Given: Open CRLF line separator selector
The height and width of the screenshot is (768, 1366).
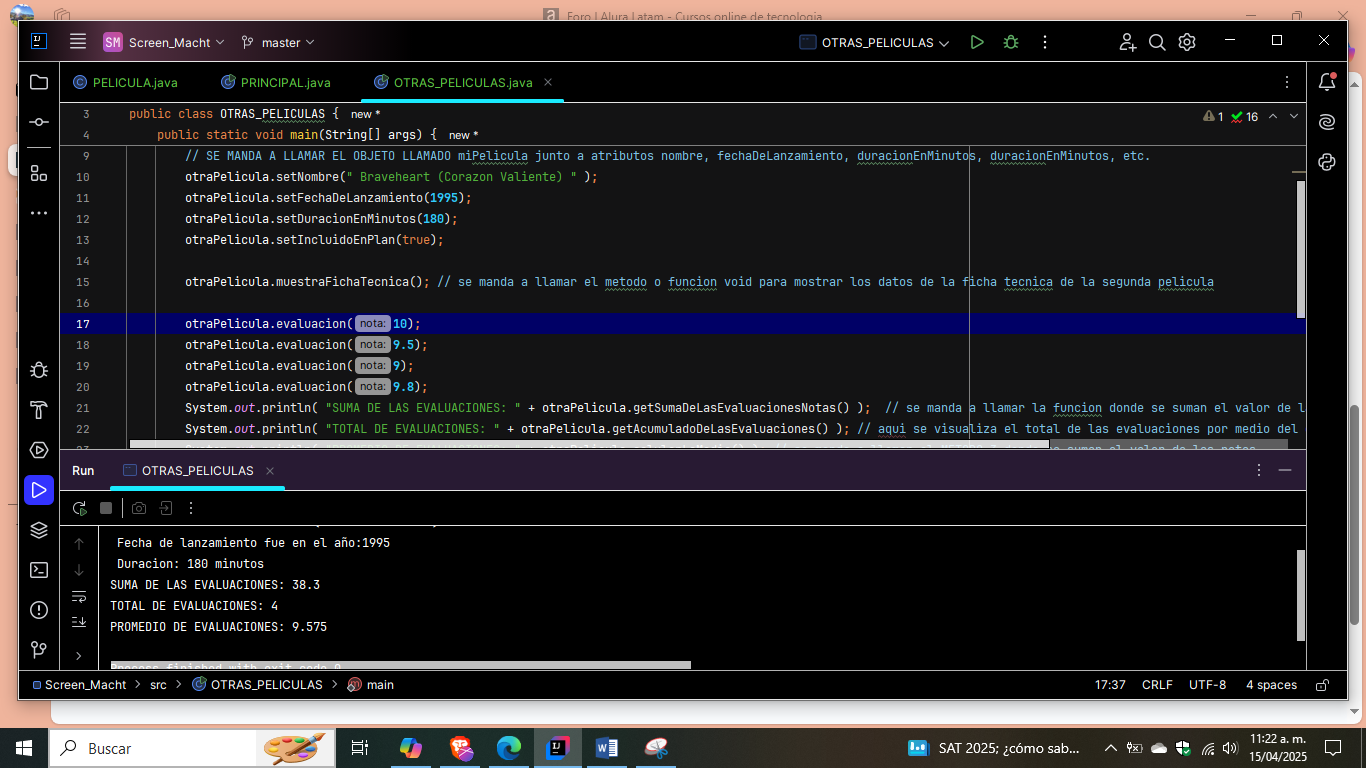Looking at the screenshot, I should (1157, 685).
